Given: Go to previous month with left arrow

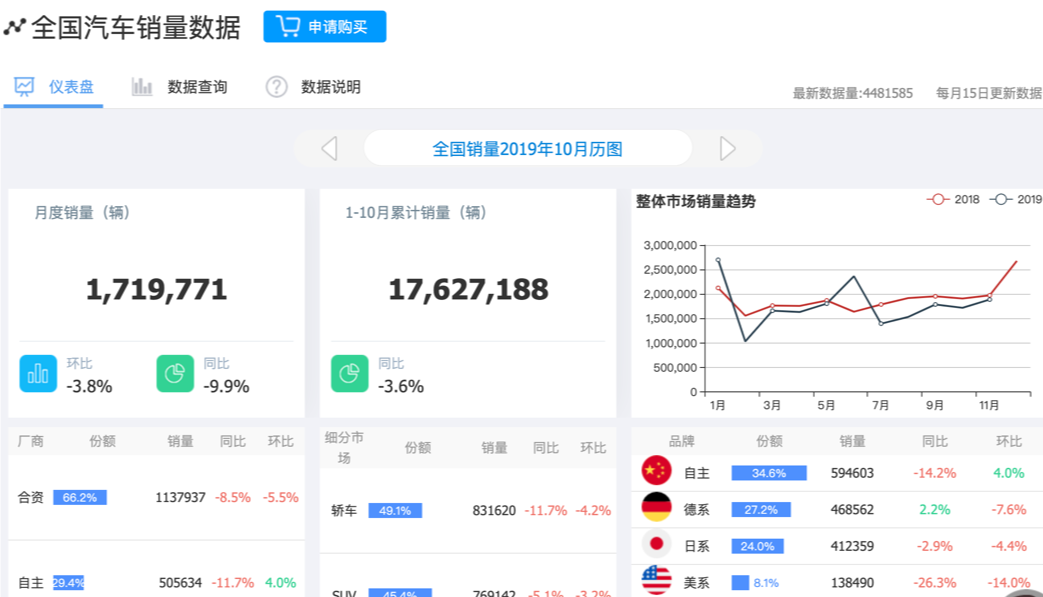Looking at the screenshot, I should 329,149.
